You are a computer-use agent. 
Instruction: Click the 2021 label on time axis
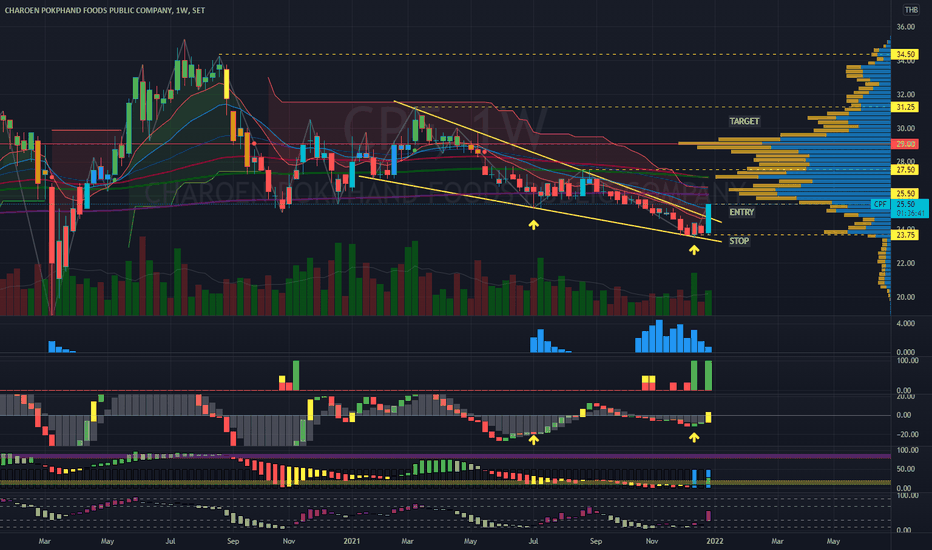pos(352,542)
